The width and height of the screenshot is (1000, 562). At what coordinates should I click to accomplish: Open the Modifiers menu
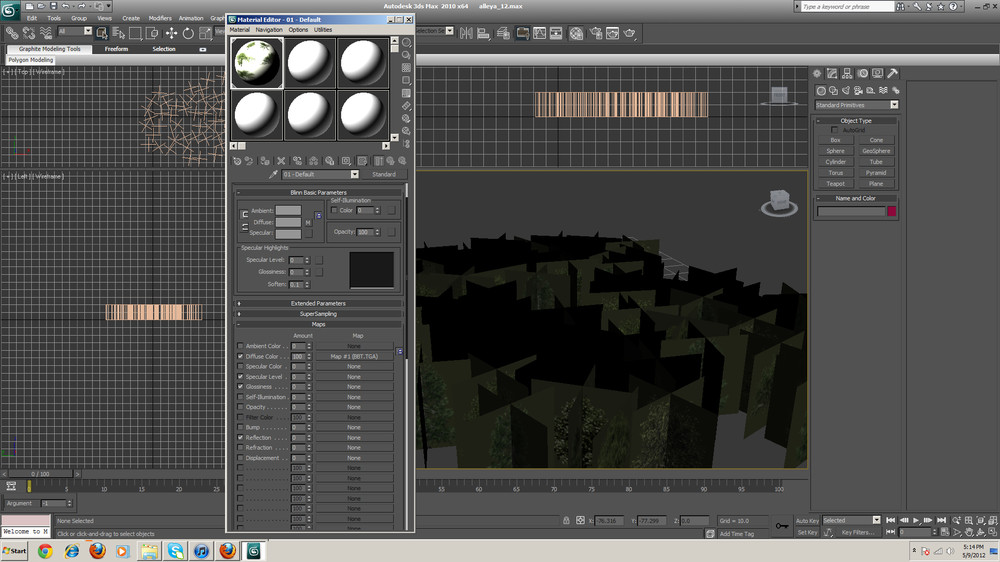[160, 18]
